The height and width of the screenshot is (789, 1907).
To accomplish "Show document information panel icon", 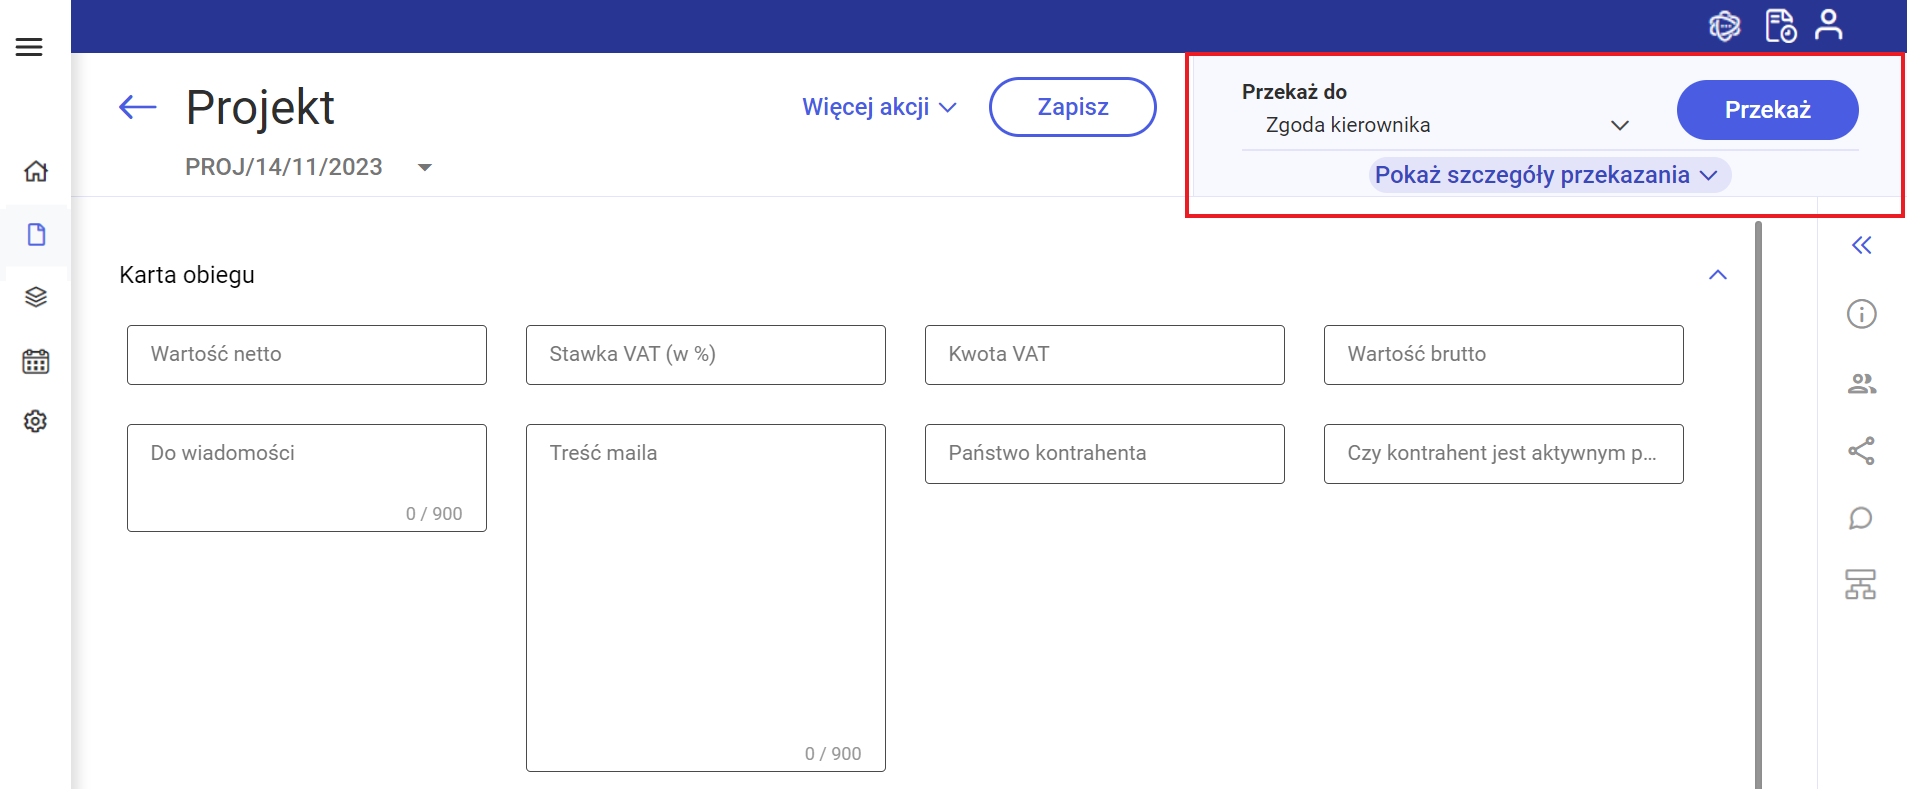I will pyautogui.click(x=1861, y=314).
